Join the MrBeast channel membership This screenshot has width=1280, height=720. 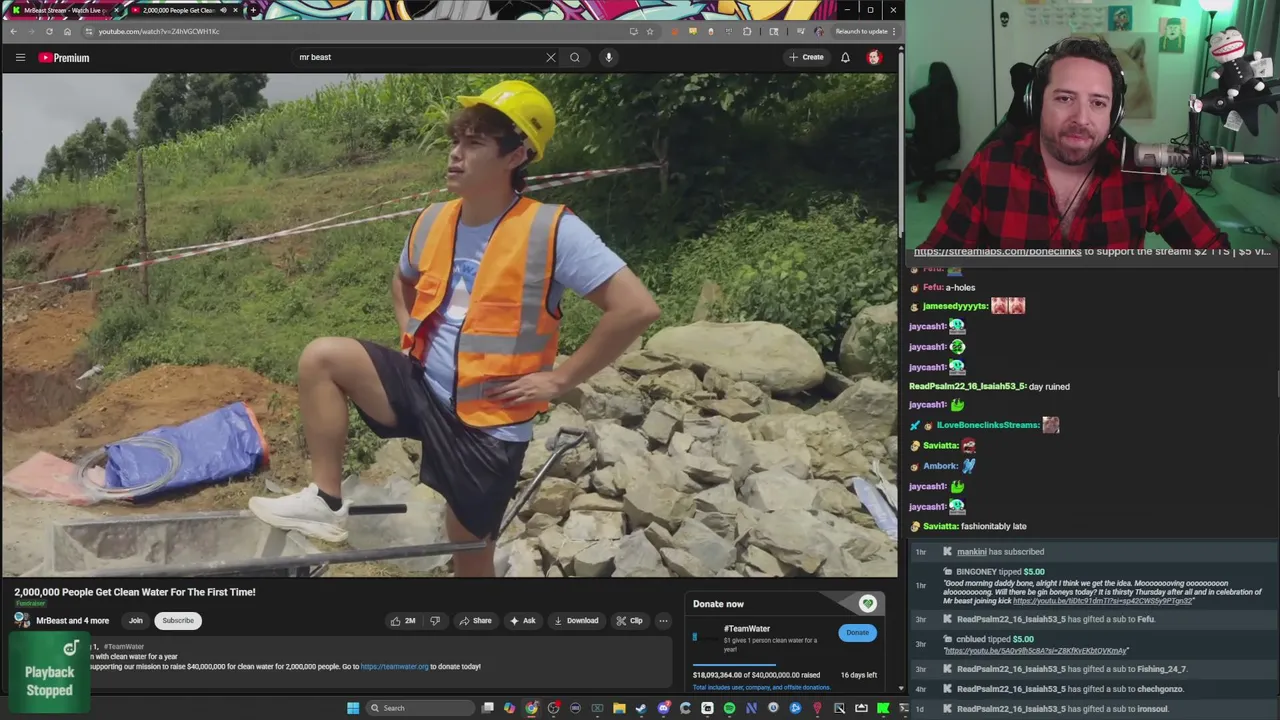pyautogui.click(x=136, y=620)
